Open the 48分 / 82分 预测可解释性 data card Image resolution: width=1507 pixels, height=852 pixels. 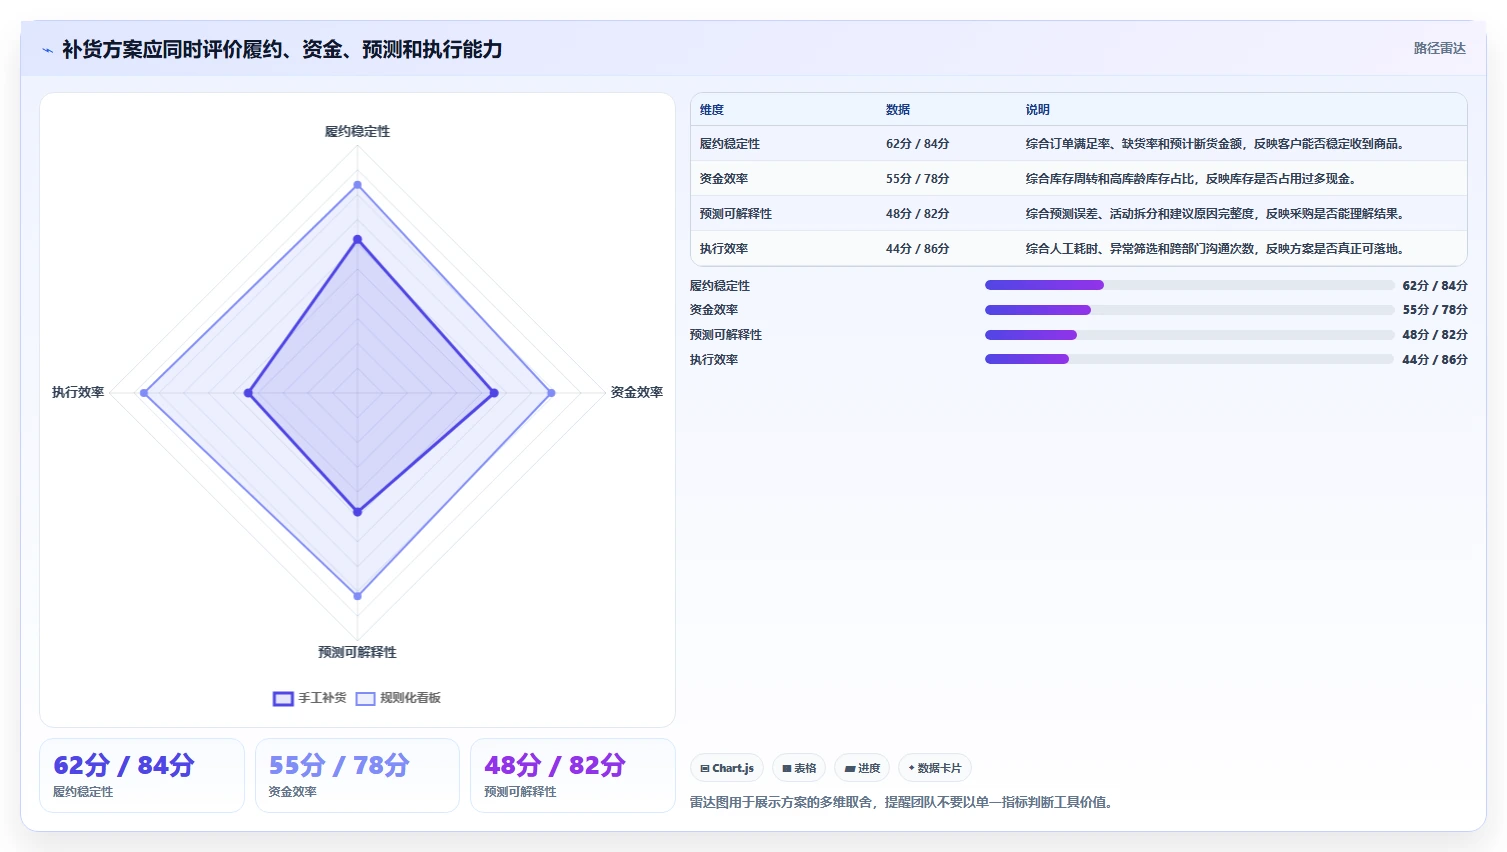pos(573,775)
